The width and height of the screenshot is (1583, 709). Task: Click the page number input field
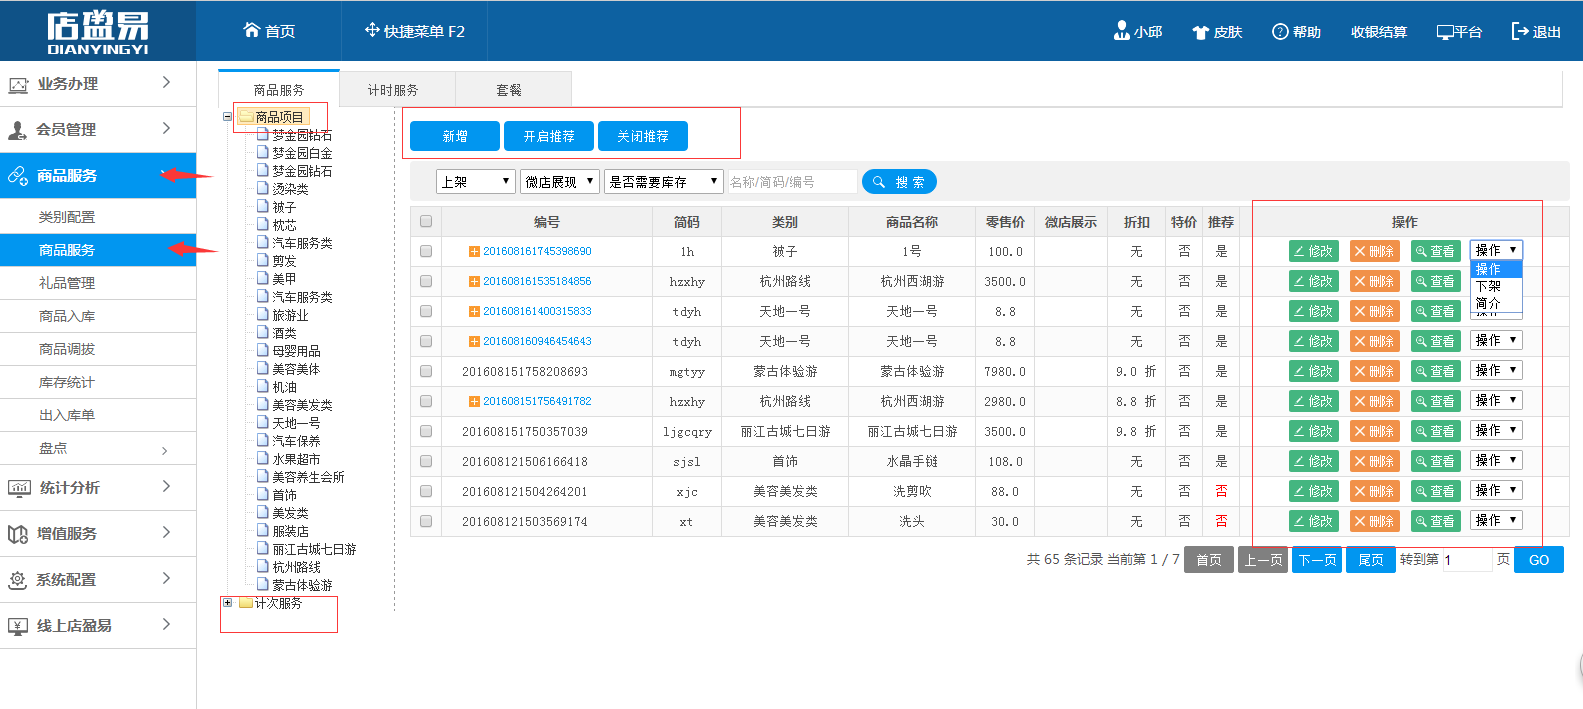click(x=1467, y=560)
